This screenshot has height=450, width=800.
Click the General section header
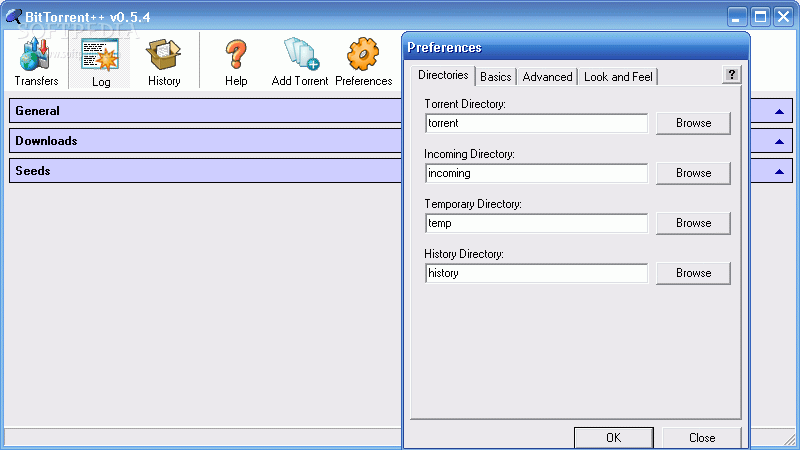pos(206,111)
